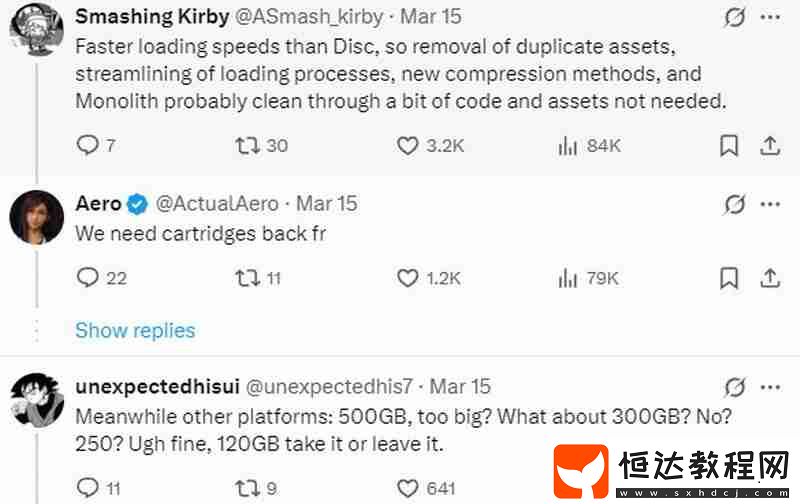
Task: Share Smashing Kirby's tweet
Action: (x=770, y=146)
